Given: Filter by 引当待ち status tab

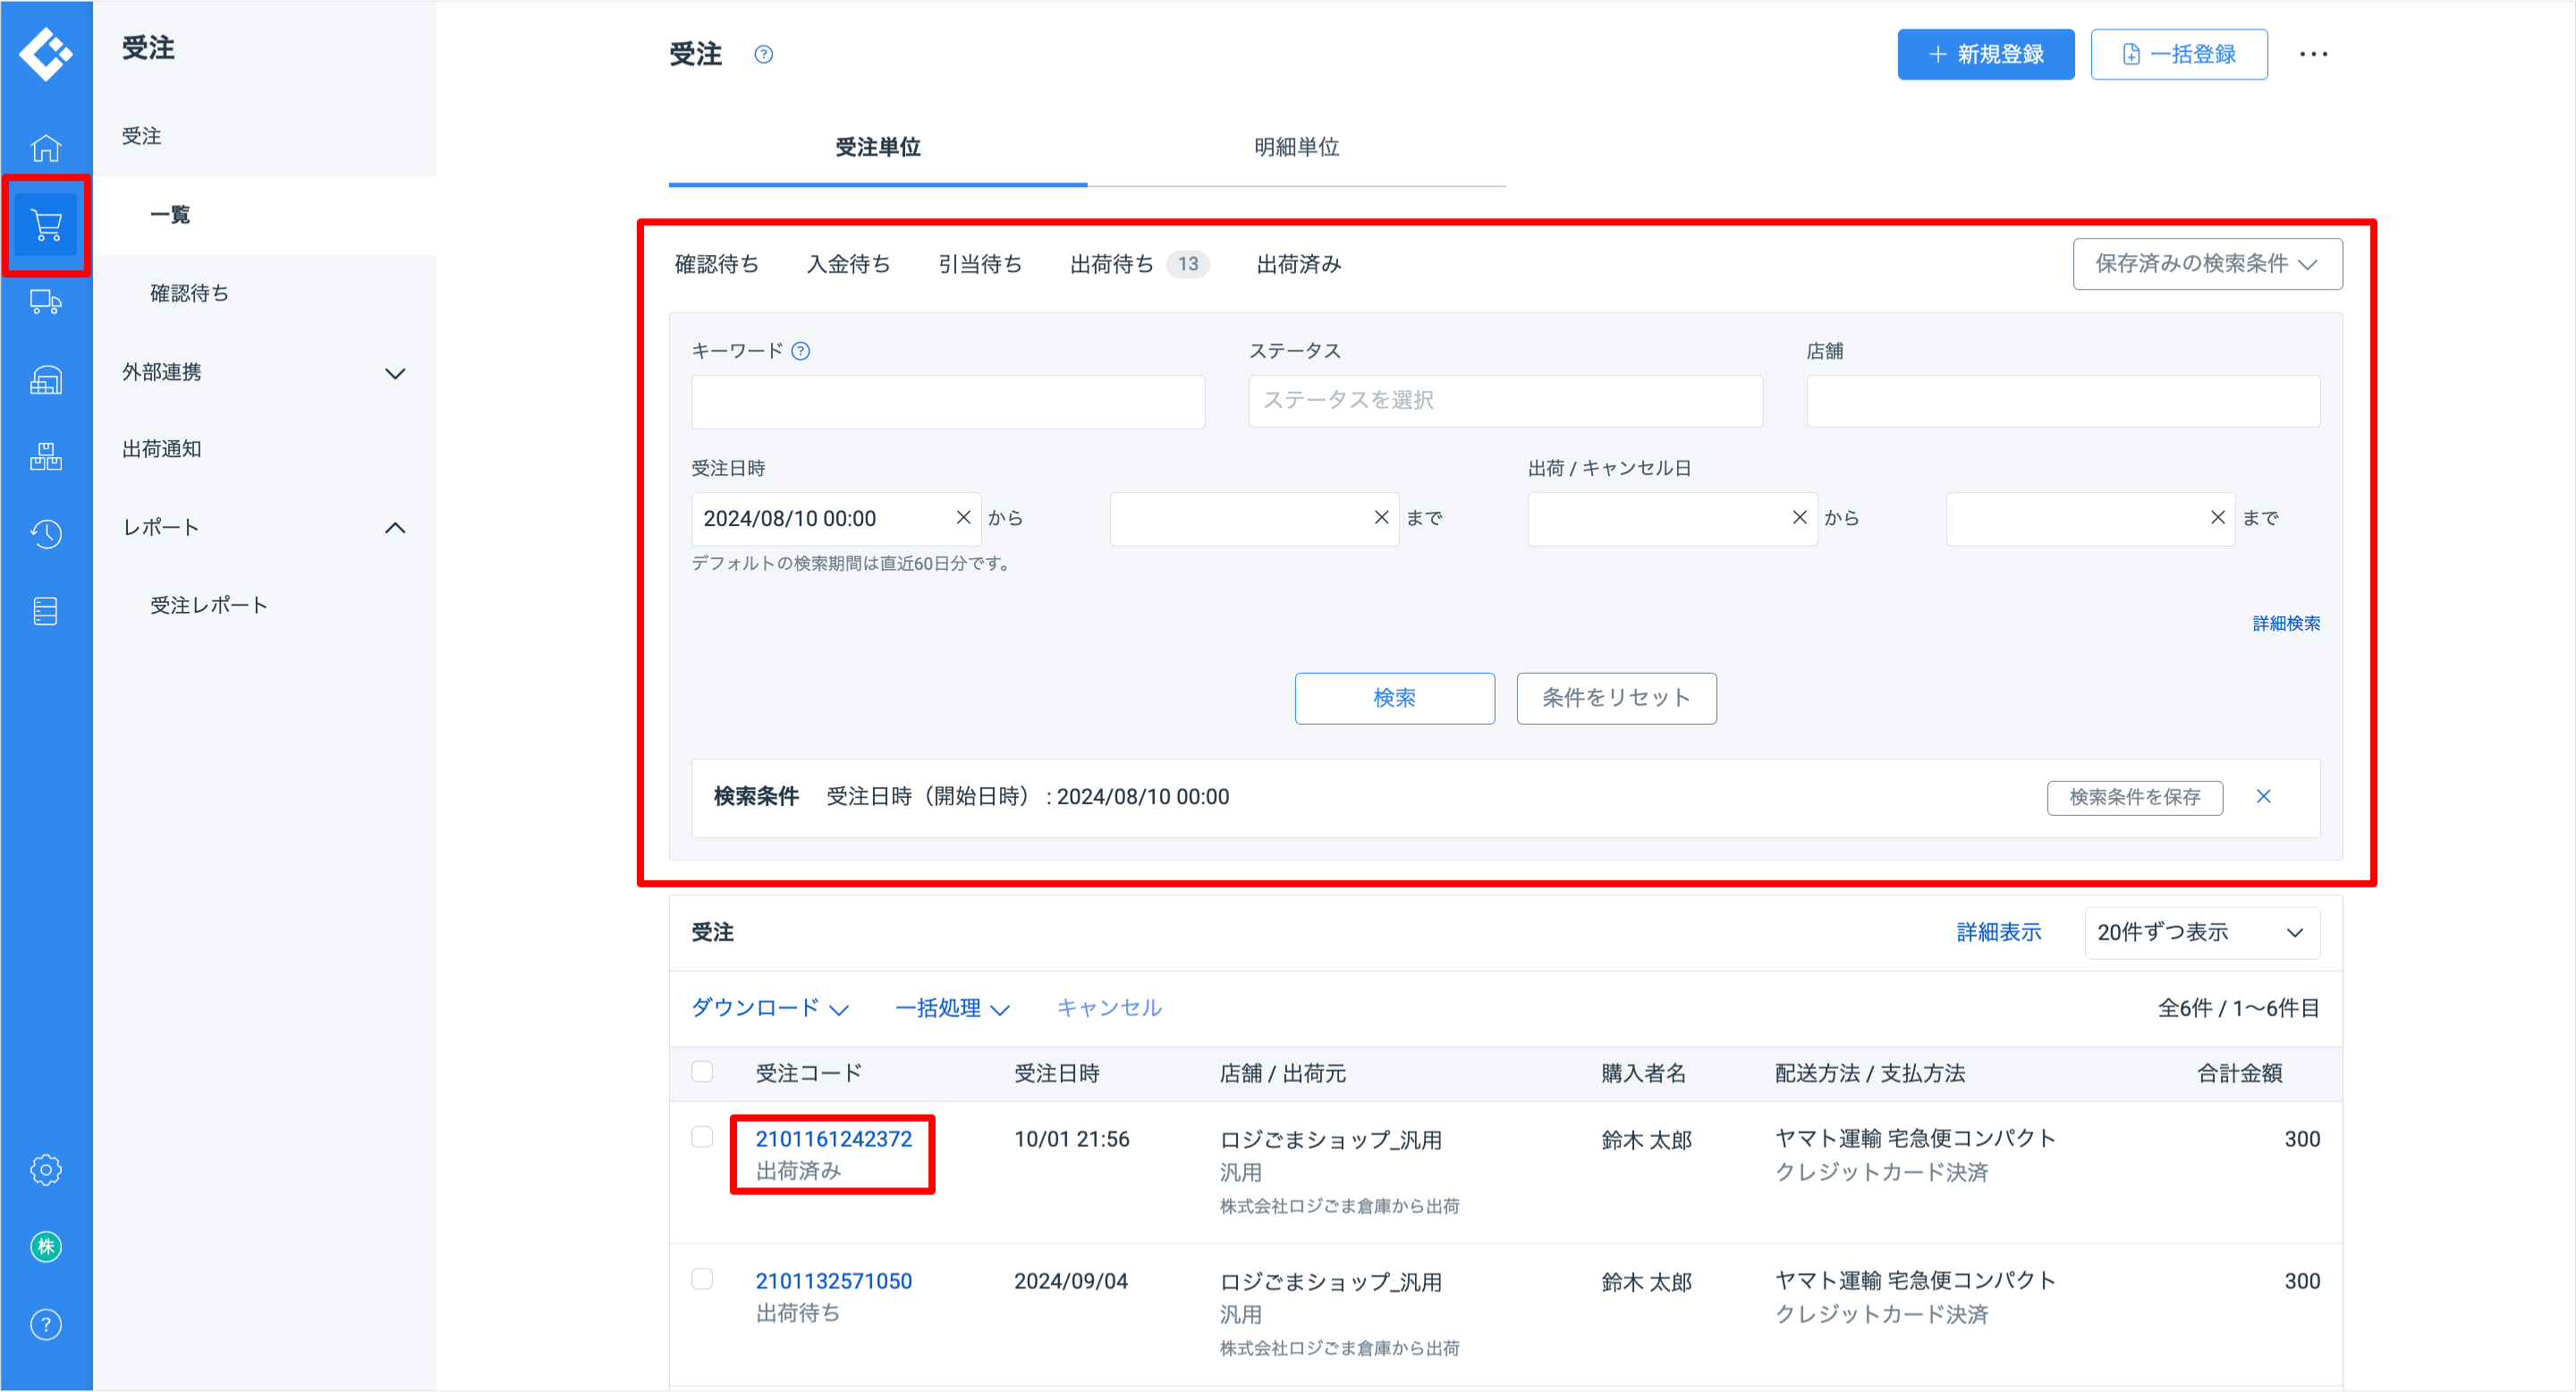Looking at the screenshot, I should tap(980, 264).
